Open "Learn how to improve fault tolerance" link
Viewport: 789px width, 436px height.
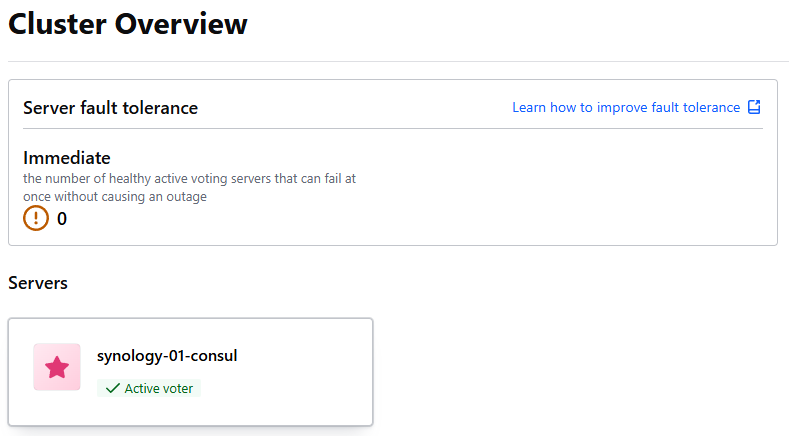point(626,107)
